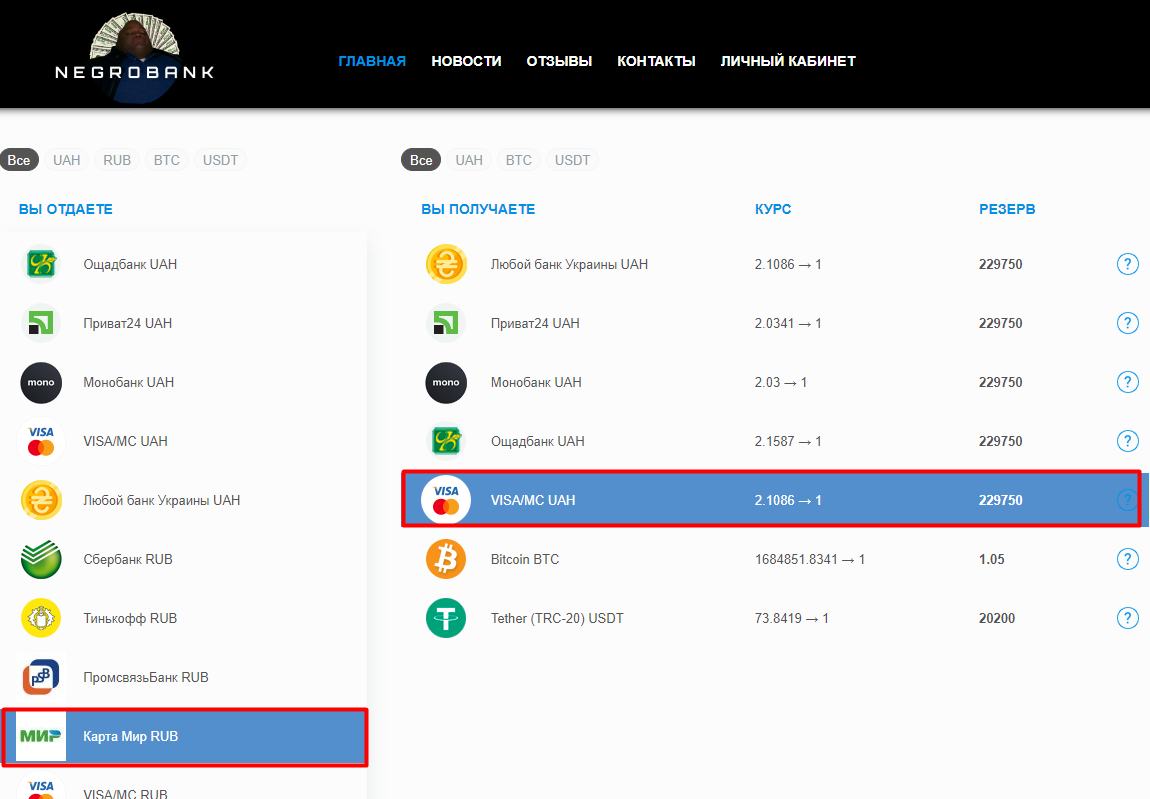Viewport: 1150px width, 799px height.
Task: Filter receive list by Все
Action: [421, 160]
